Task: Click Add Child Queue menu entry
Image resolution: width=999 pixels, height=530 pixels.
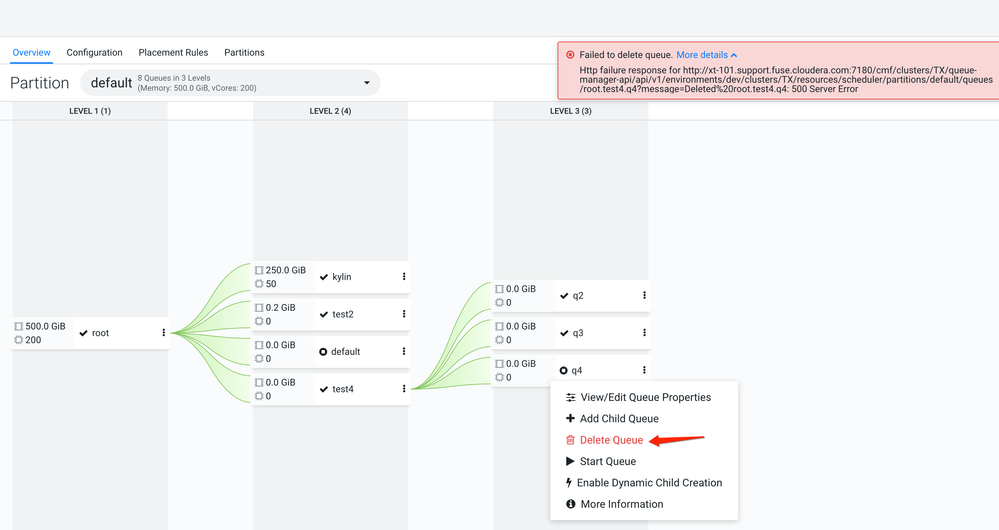Action: tap(619, 419)
